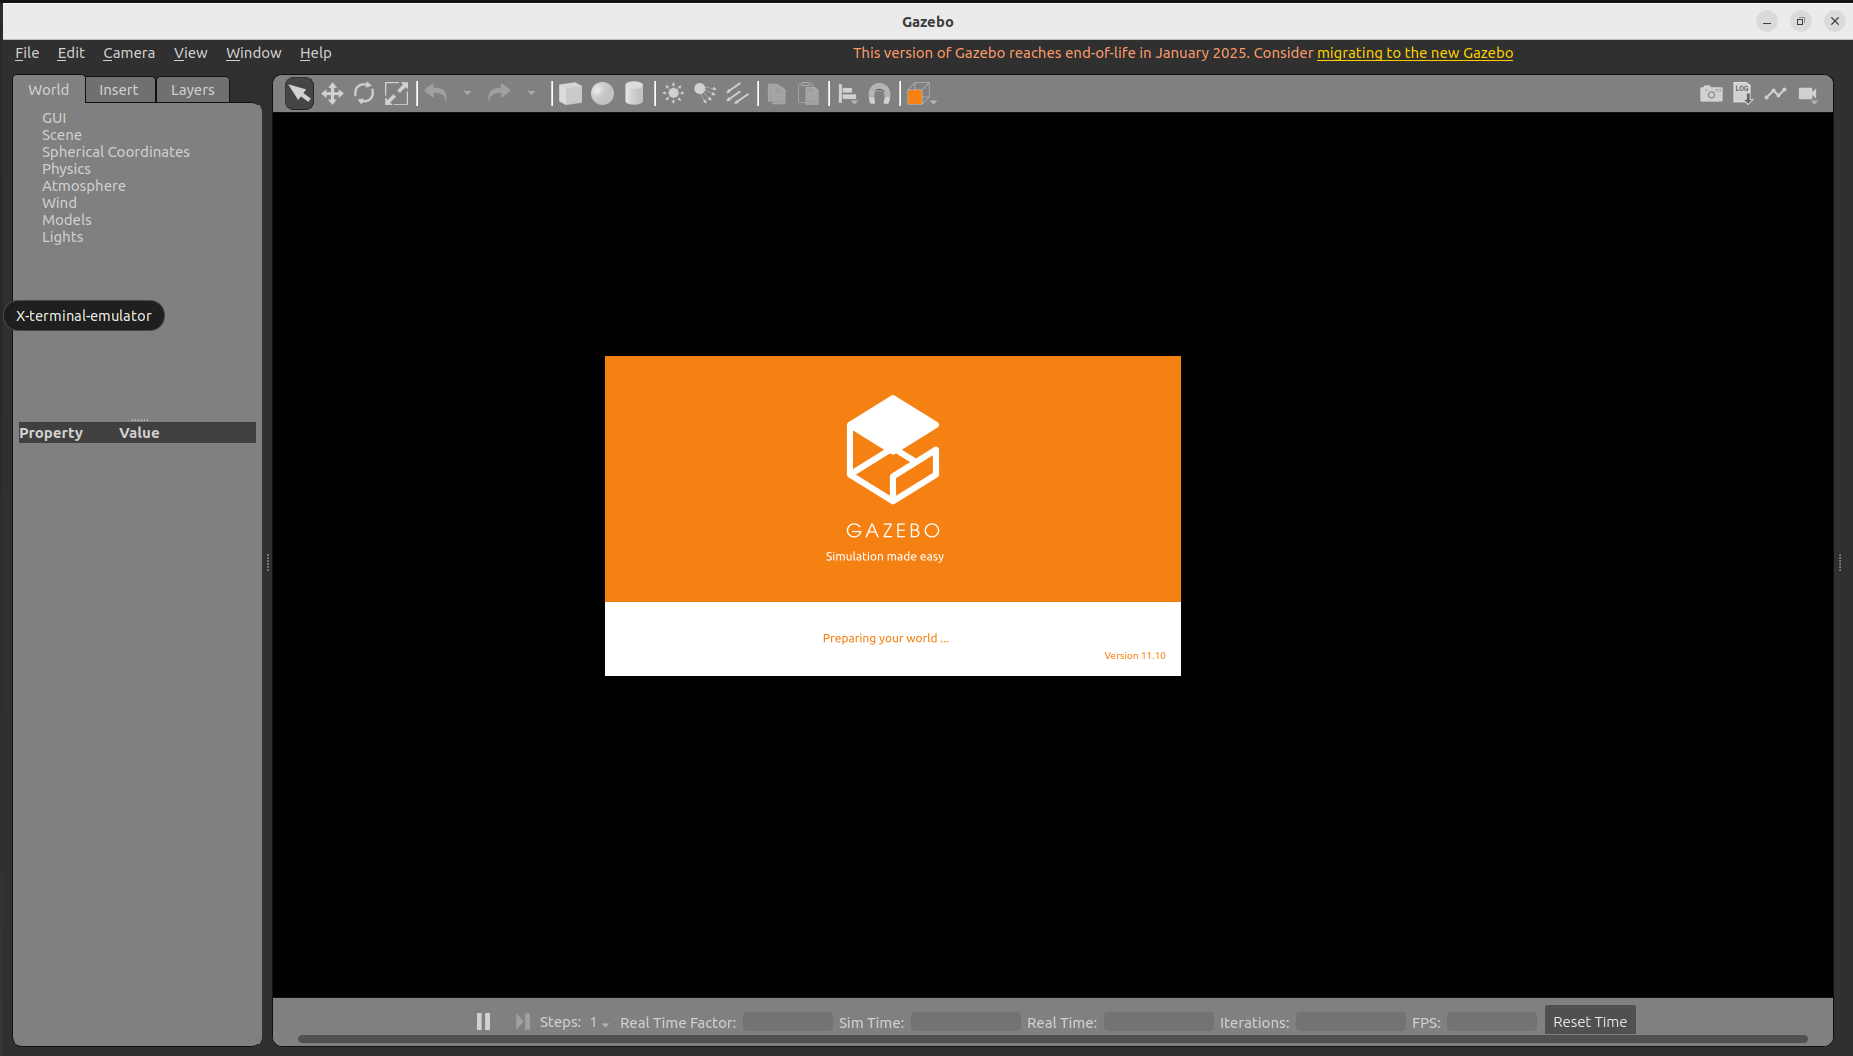Insert a cylinder shape
Viewport: 1853px width, 1056px height.
634,94
